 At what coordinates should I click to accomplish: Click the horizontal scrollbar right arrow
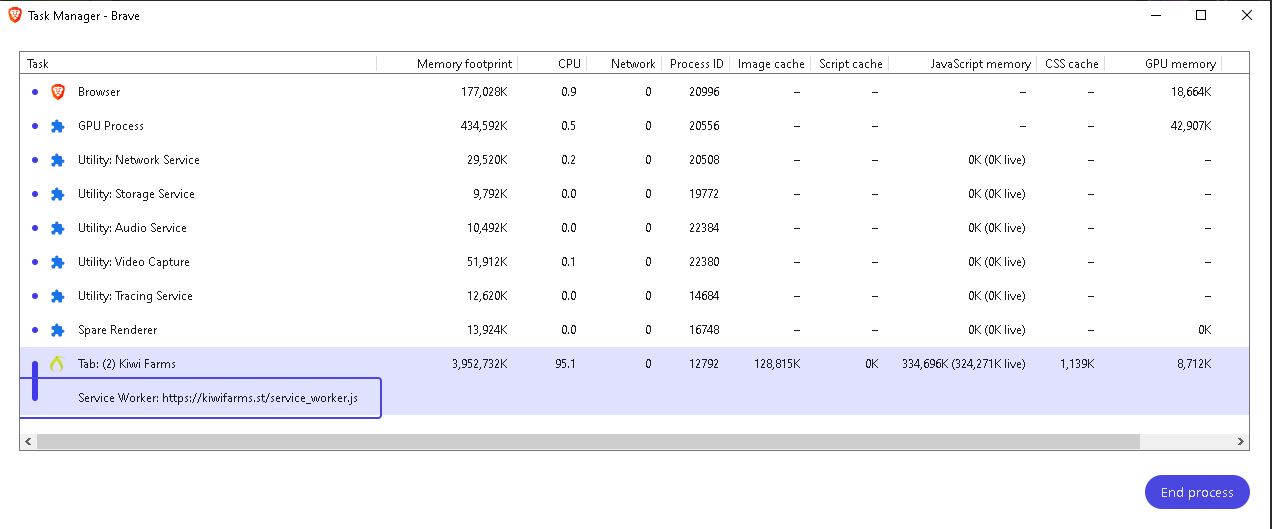pyautogui.click(x=1241, y=441)
